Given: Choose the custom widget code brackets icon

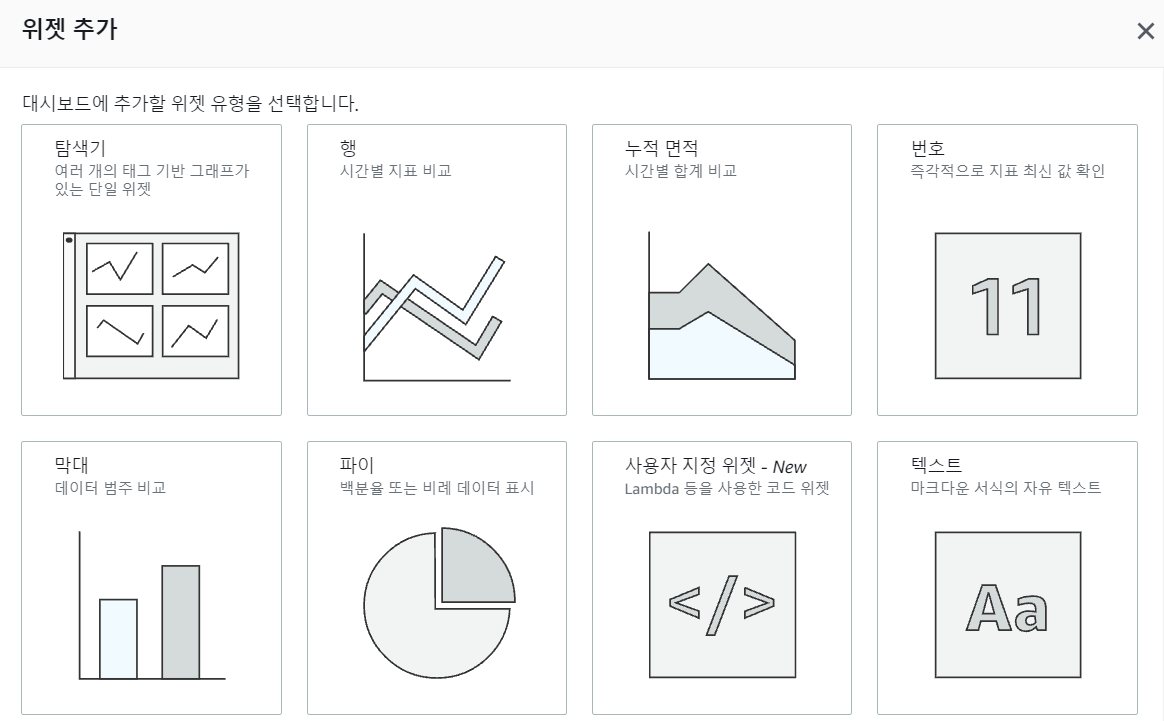Looking at the screenshot, I should click(x=722, y=604).
